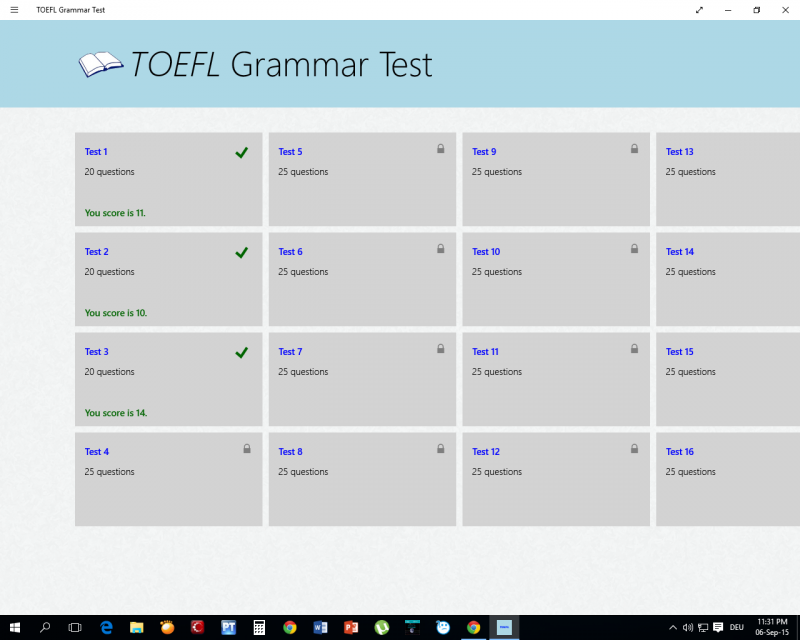Open Test 1
This screenshot has height=640, width=800.
(x=168, y=179)
